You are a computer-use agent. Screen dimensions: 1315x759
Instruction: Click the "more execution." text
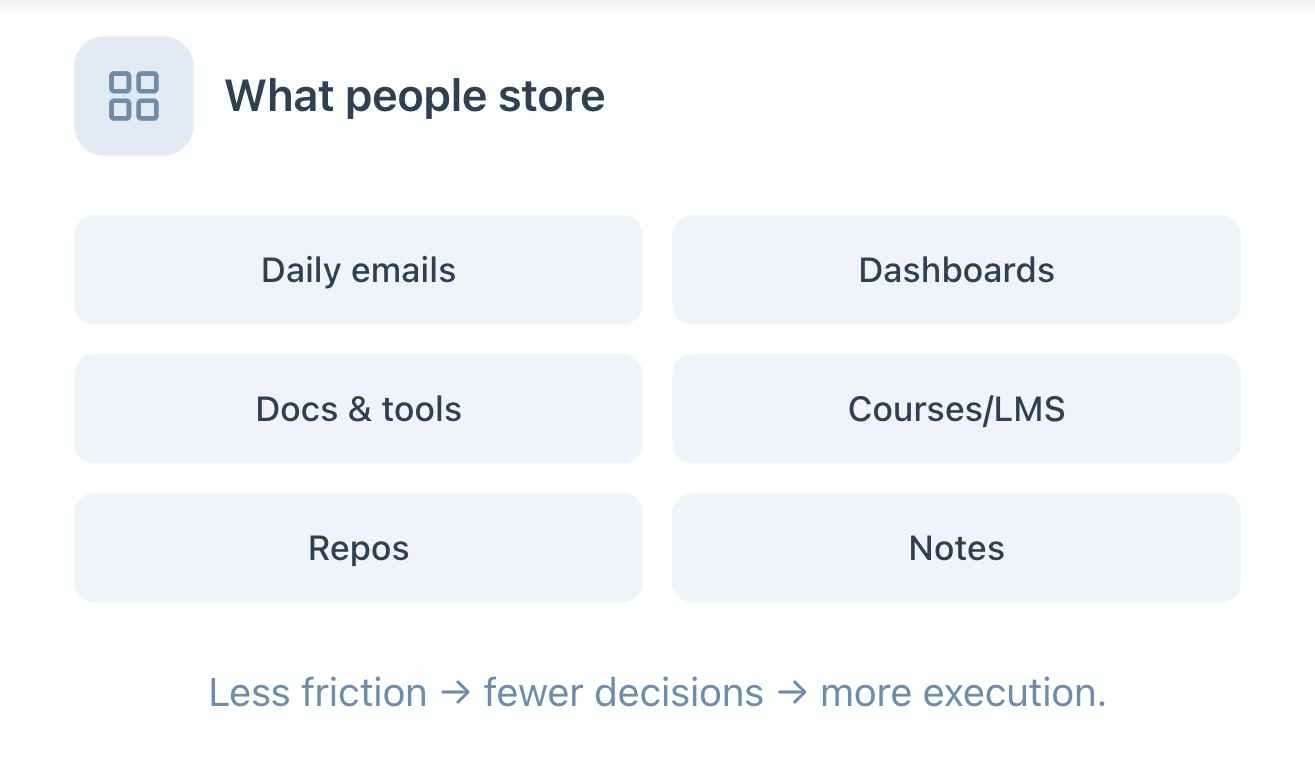point(963,693)
